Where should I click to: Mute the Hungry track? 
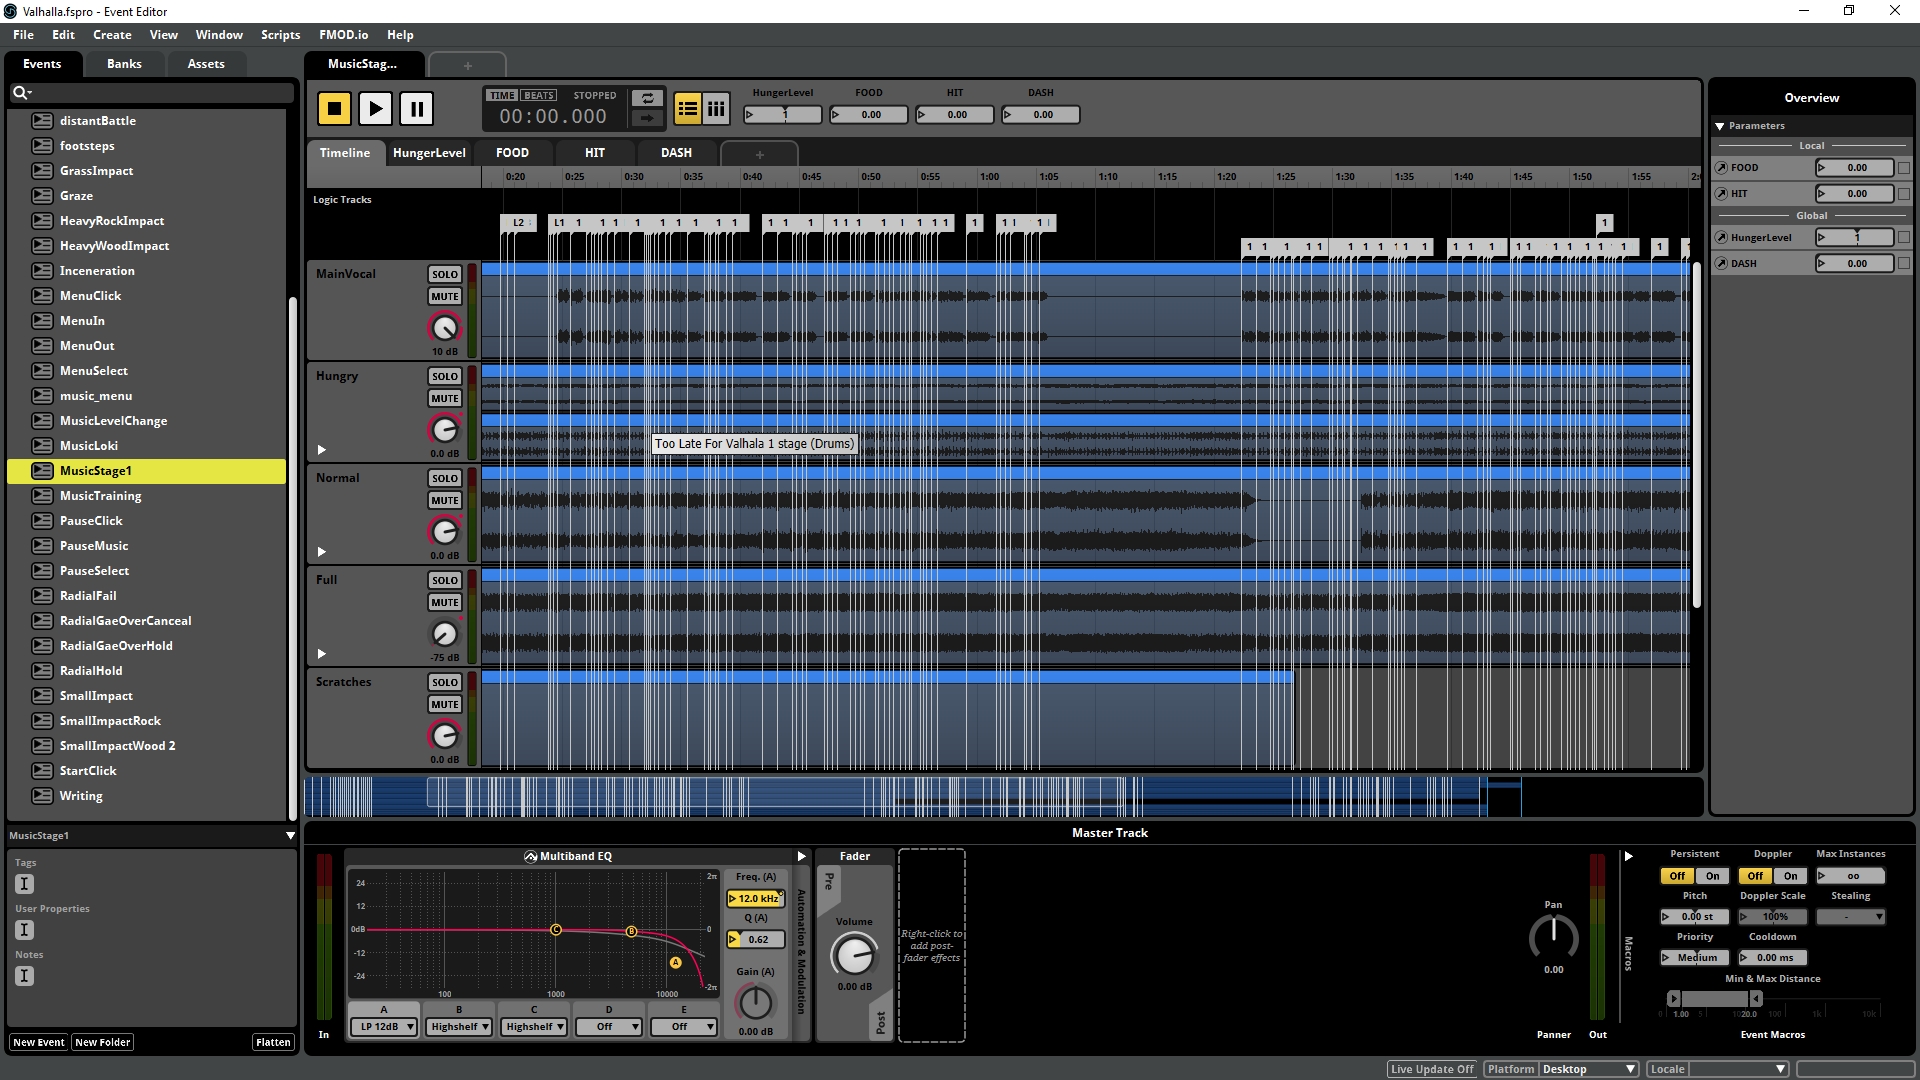click(445, 398)
